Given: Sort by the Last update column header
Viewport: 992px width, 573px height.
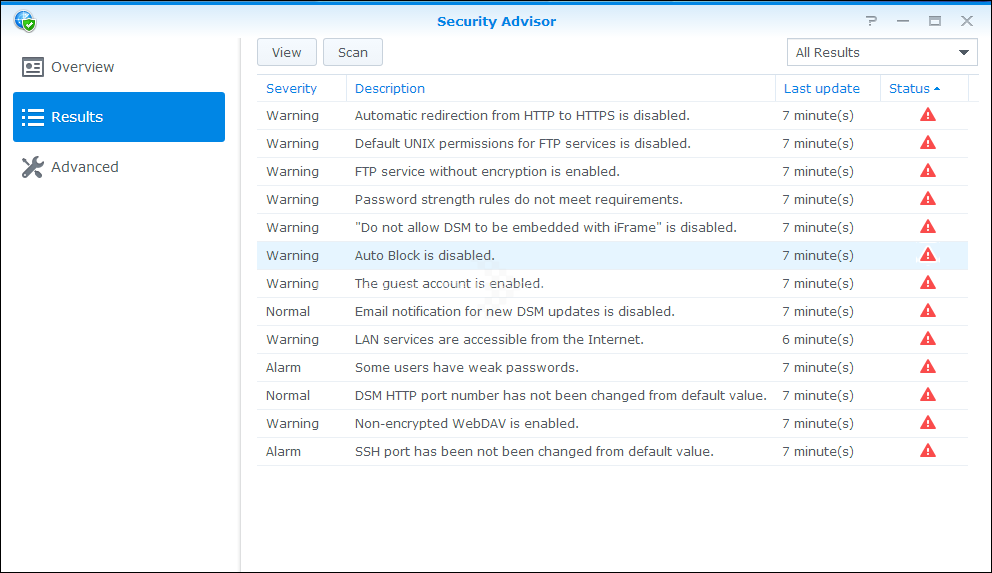Looking at the screenshot, I should tap(821, 89).
